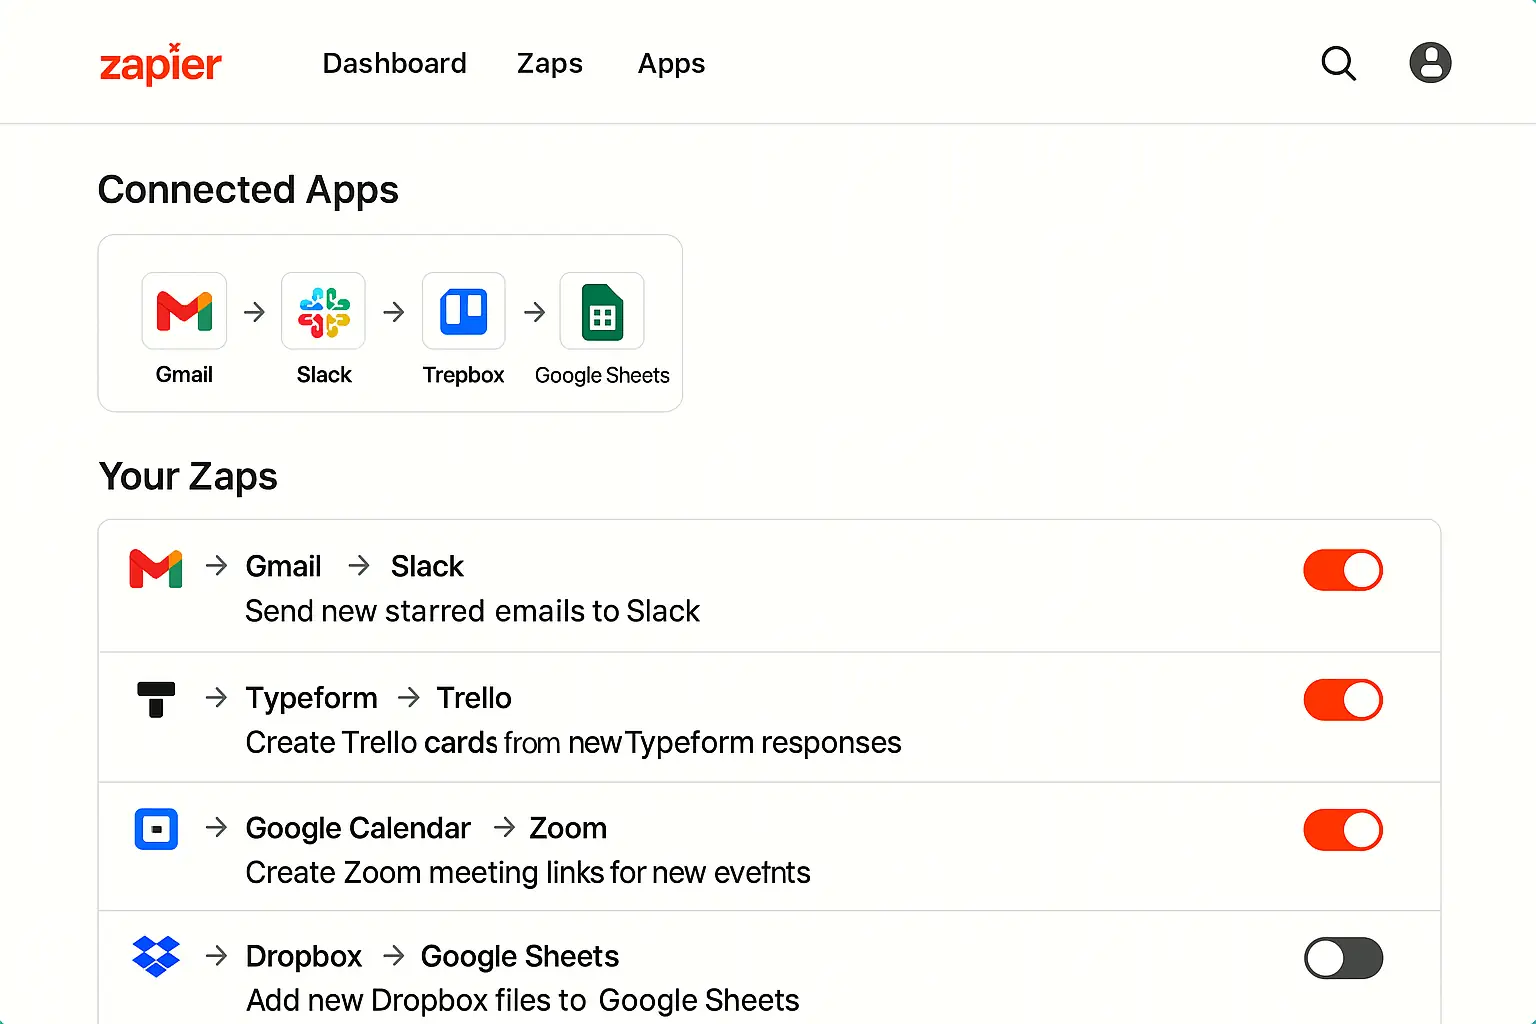
Task: Click the Trepbox label under Connected Apps
Action: coord(463,375)
